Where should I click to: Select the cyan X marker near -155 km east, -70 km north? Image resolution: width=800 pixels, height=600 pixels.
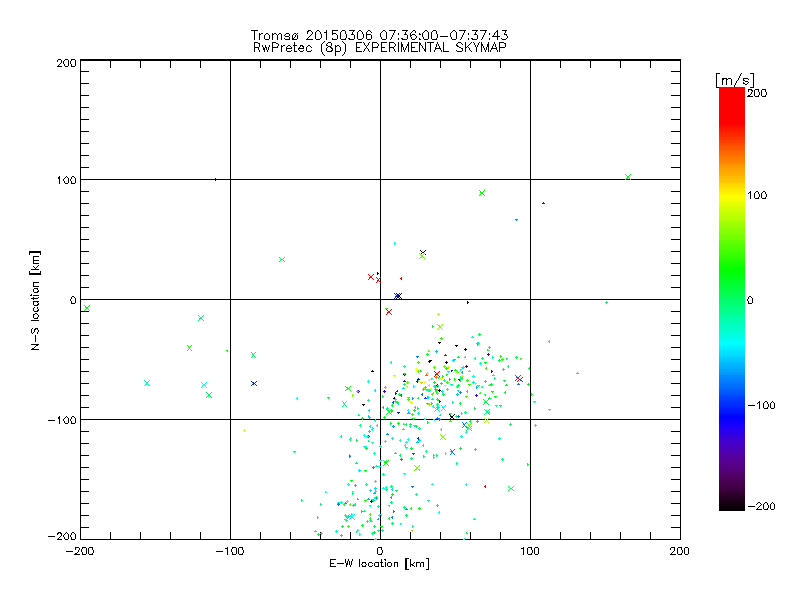pyautogui.click(x=147, y=383)
